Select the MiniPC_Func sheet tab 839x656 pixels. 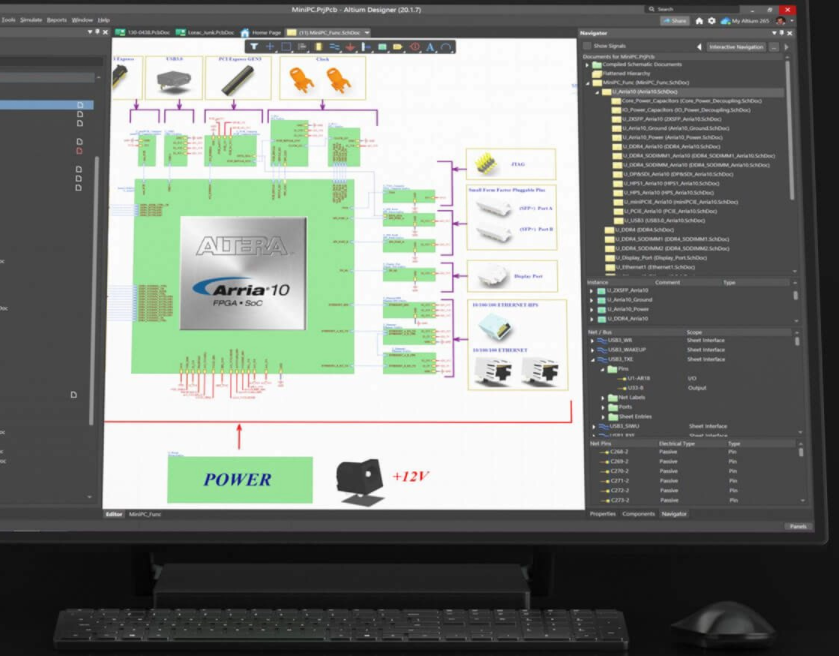pos(144,514)
